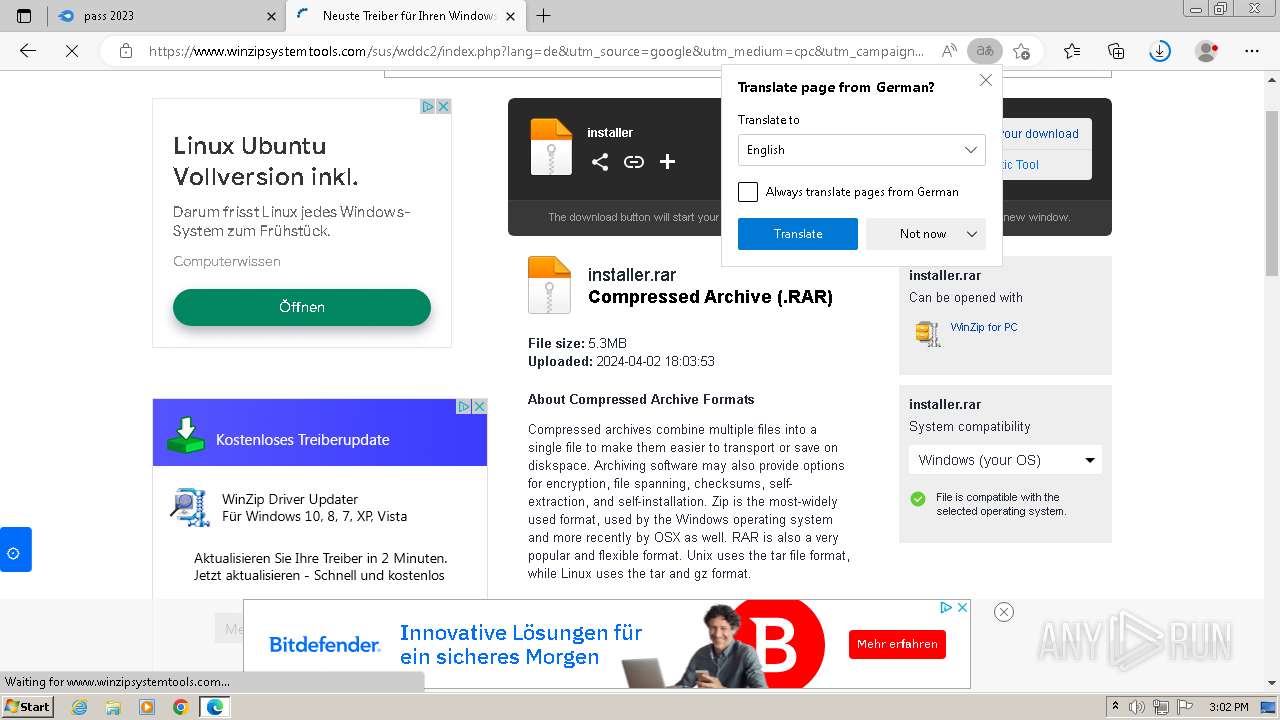Click the Linux Ubuntu Vollversion inkl. headline
Viewport: 1280px width, 720px height.
click(266, 161)
